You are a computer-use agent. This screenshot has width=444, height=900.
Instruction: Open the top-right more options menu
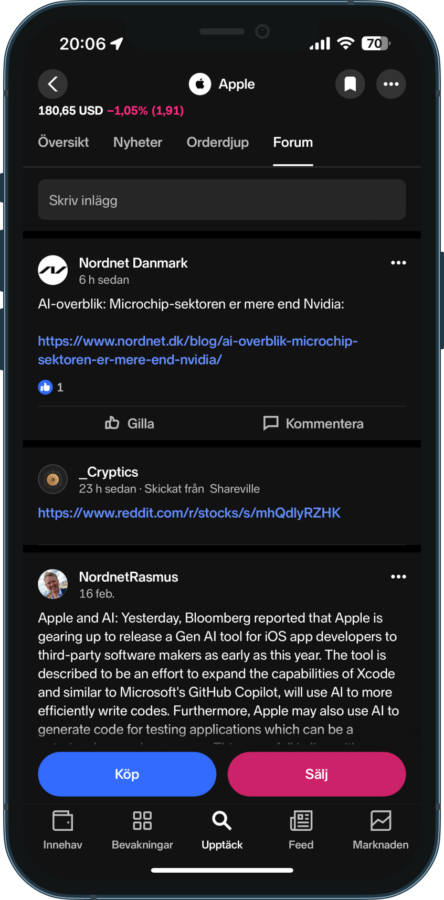coord(391,84)
